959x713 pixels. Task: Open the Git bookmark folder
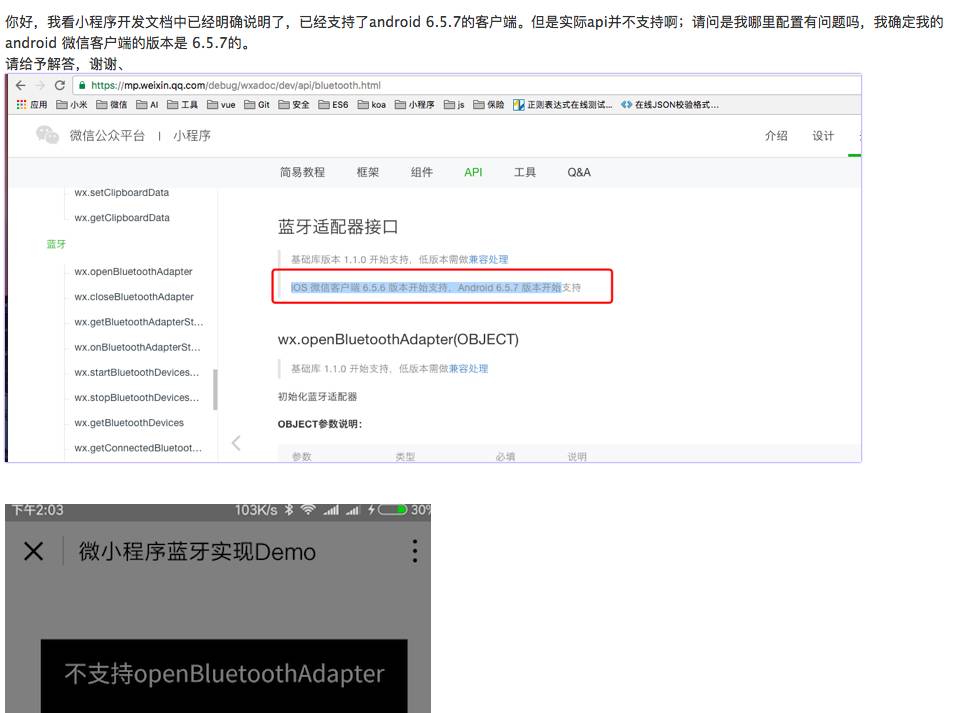[257, 105]
